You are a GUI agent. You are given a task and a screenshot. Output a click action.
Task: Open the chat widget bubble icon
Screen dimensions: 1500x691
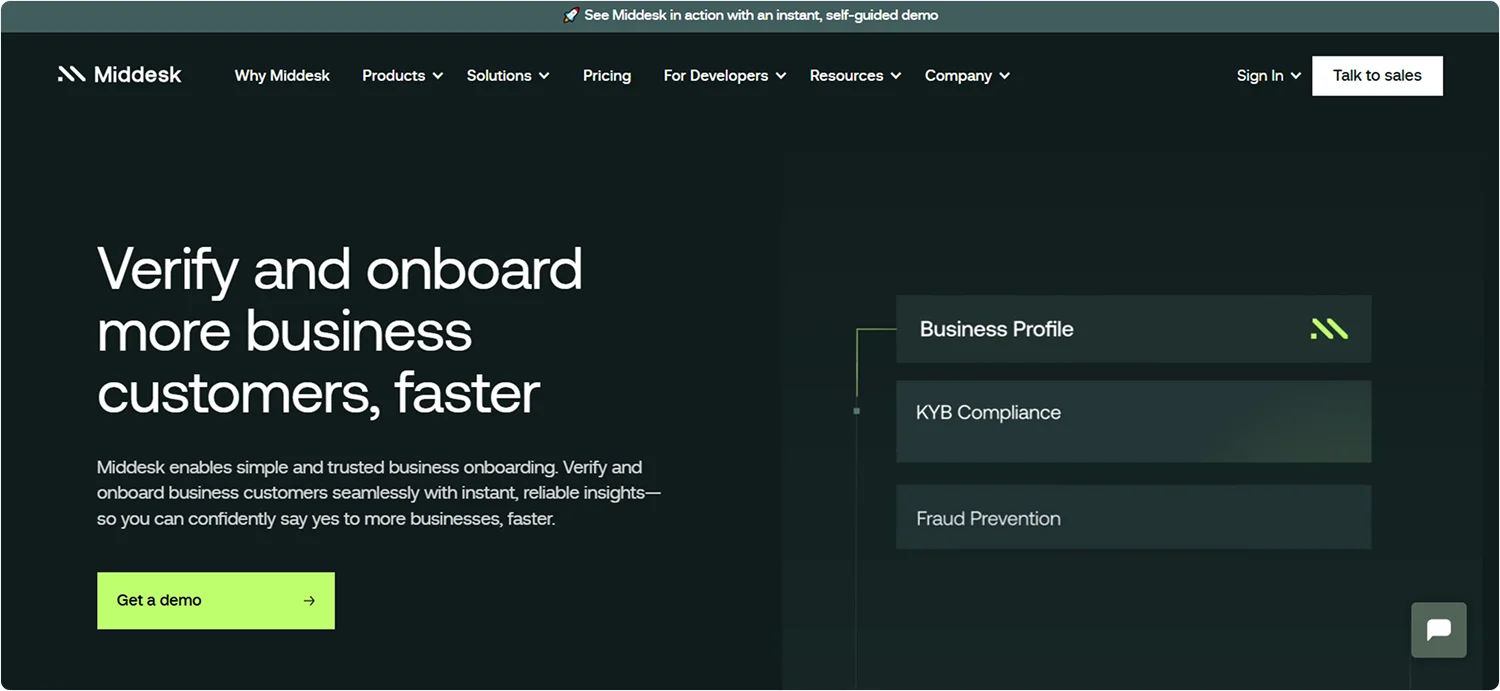pyautogui.click(x=1439, y=630)
